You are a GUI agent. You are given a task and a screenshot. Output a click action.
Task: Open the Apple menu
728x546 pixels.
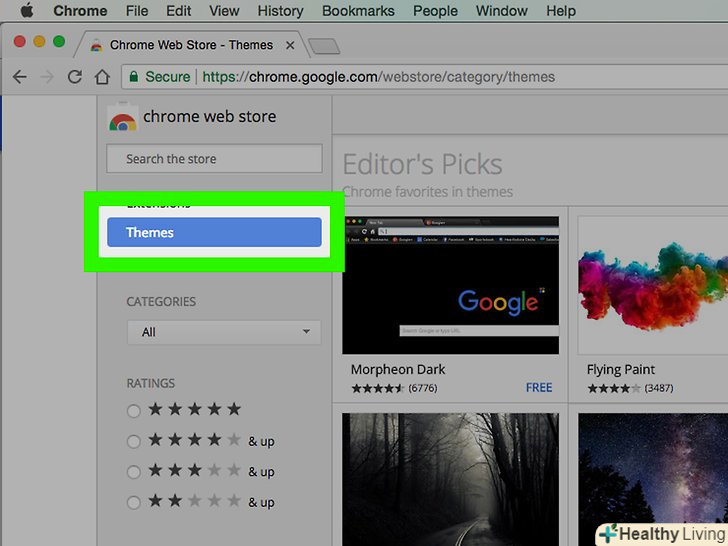[x=27, y=10]
